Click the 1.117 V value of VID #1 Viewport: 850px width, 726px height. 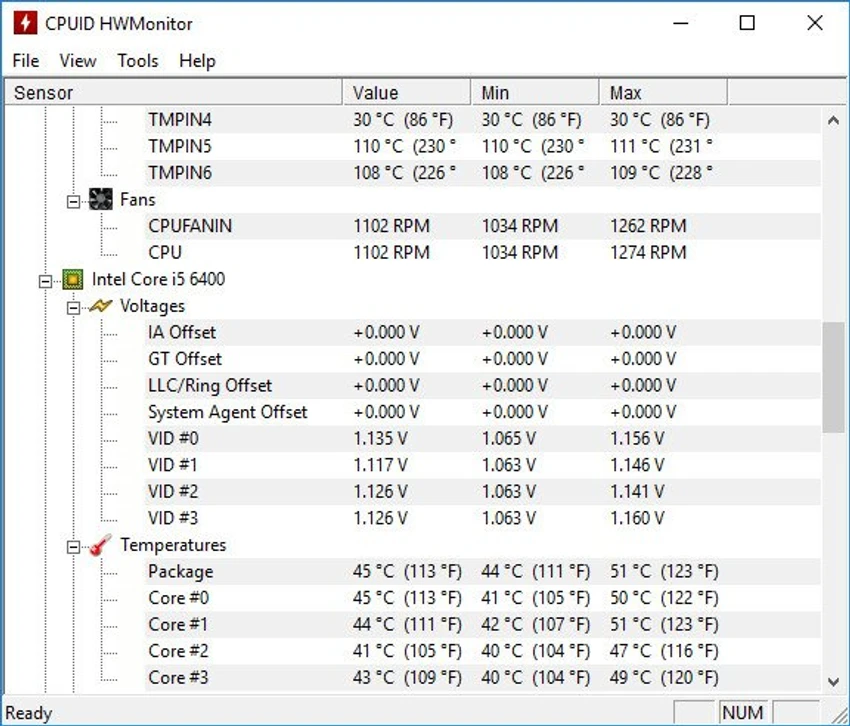click(x=381, y=465)
